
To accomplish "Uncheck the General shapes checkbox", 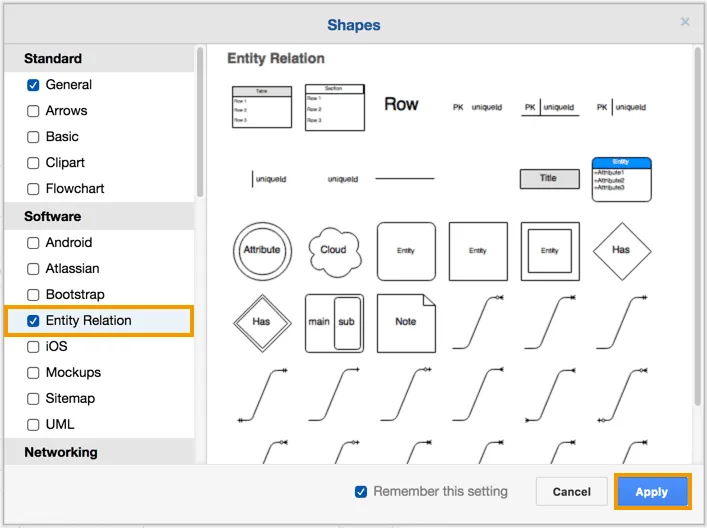I will (33, 85).
